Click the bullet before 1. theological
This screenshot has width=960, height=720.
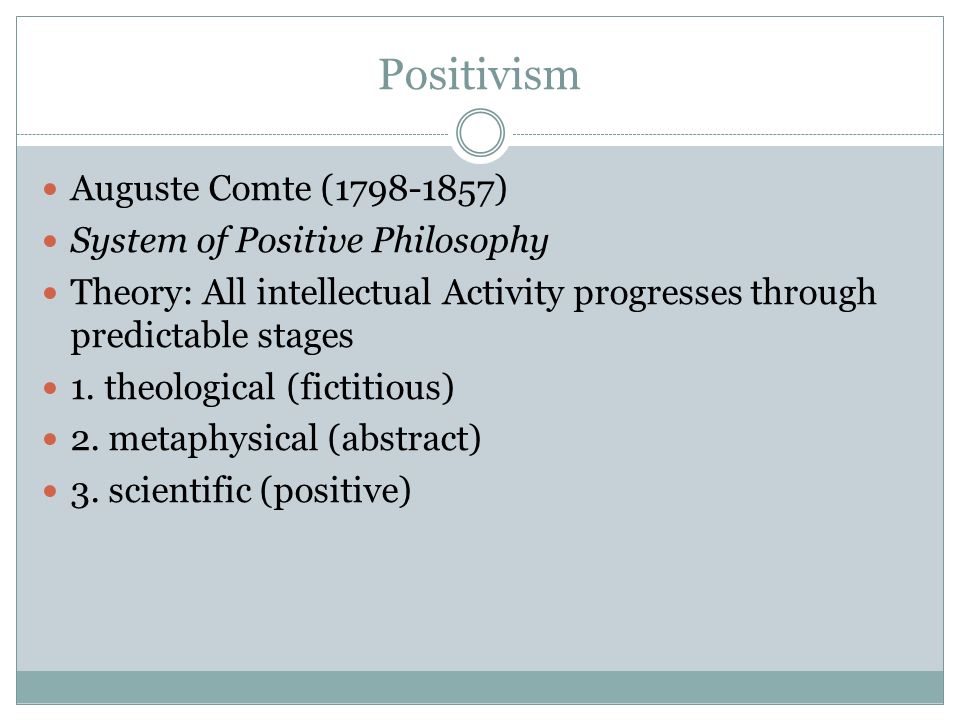point(50,388)
